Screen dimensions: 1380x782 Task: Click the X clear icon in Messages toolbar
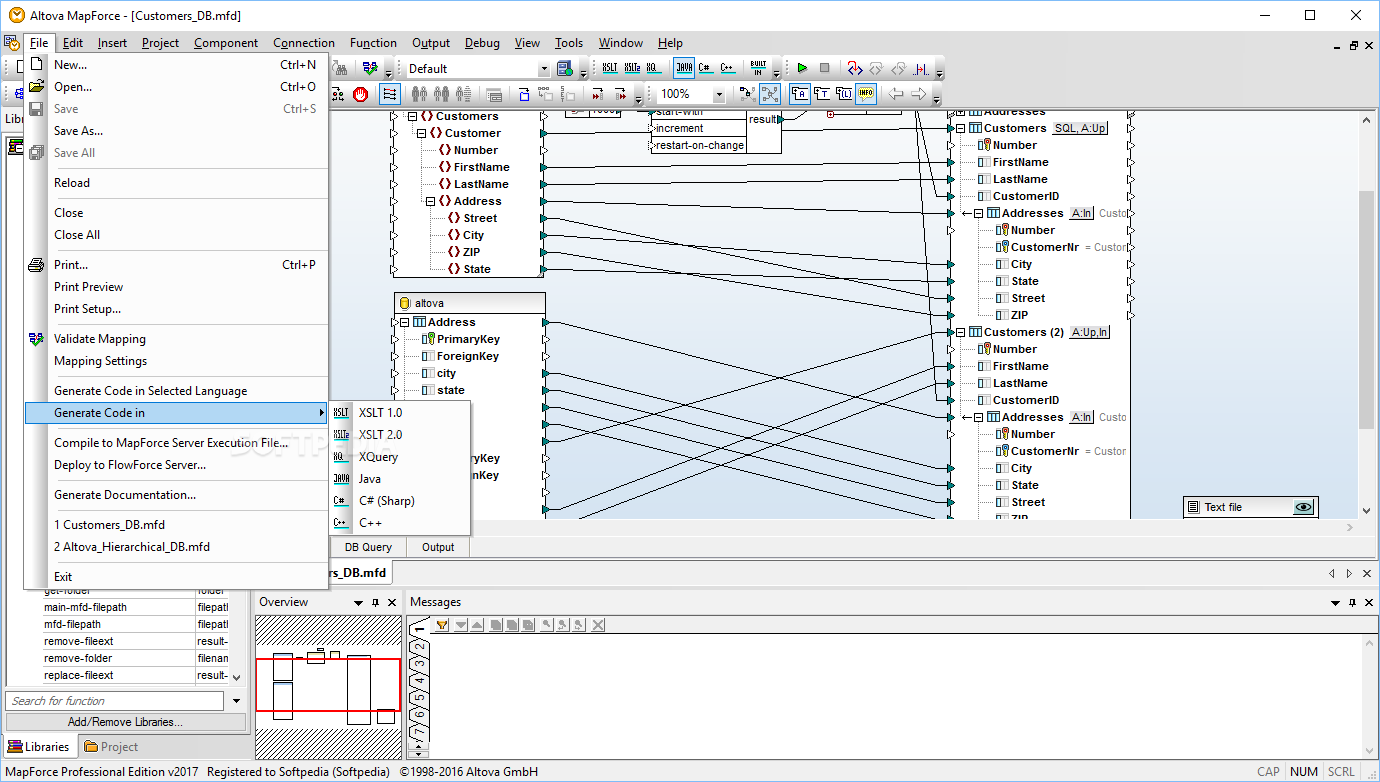coord(598,625)
